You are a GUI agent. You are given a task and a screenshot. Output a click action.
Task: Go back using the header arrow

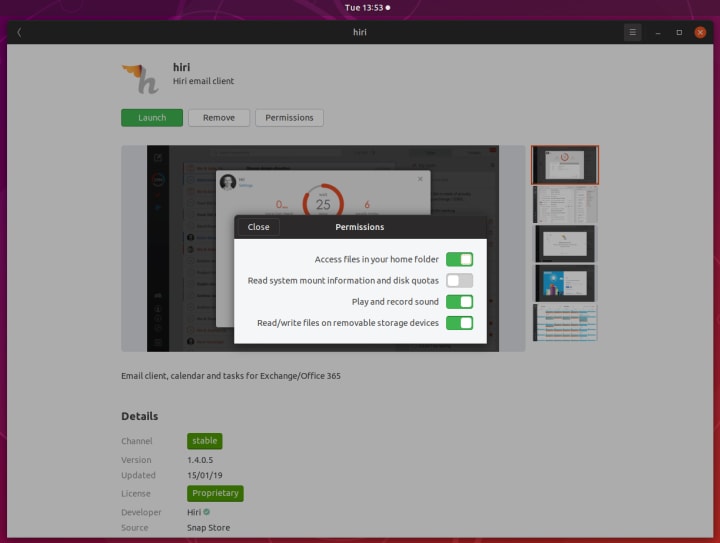19,32
